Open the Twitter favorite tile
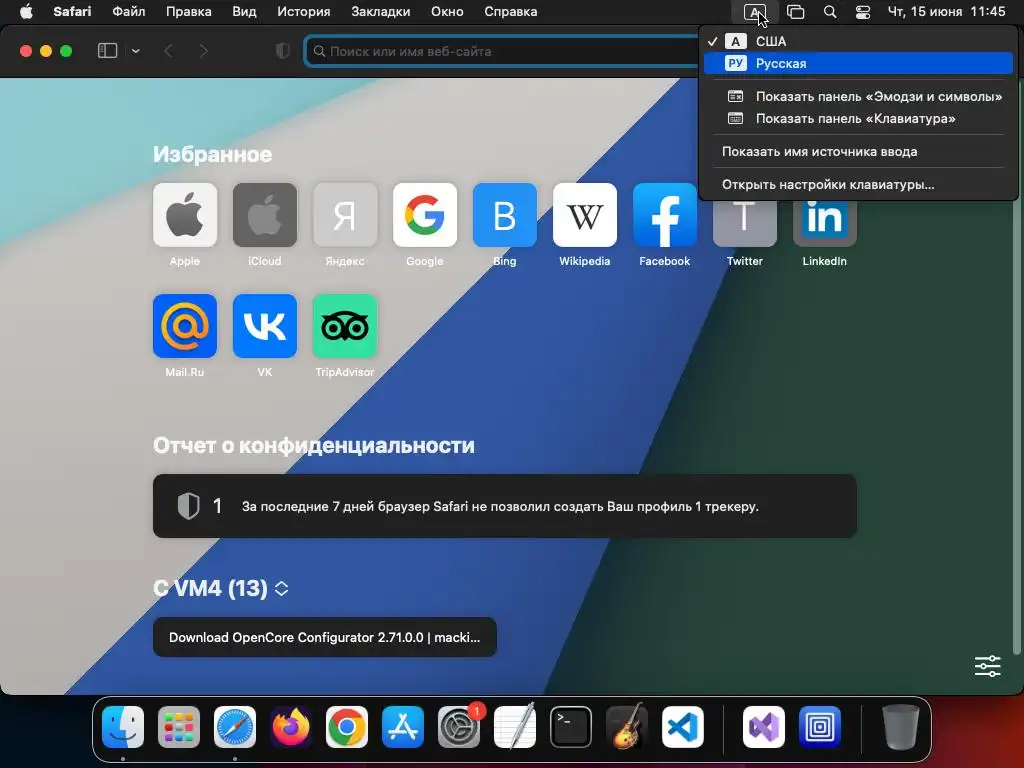This screenshot has width=1024, height=768. 744,223
